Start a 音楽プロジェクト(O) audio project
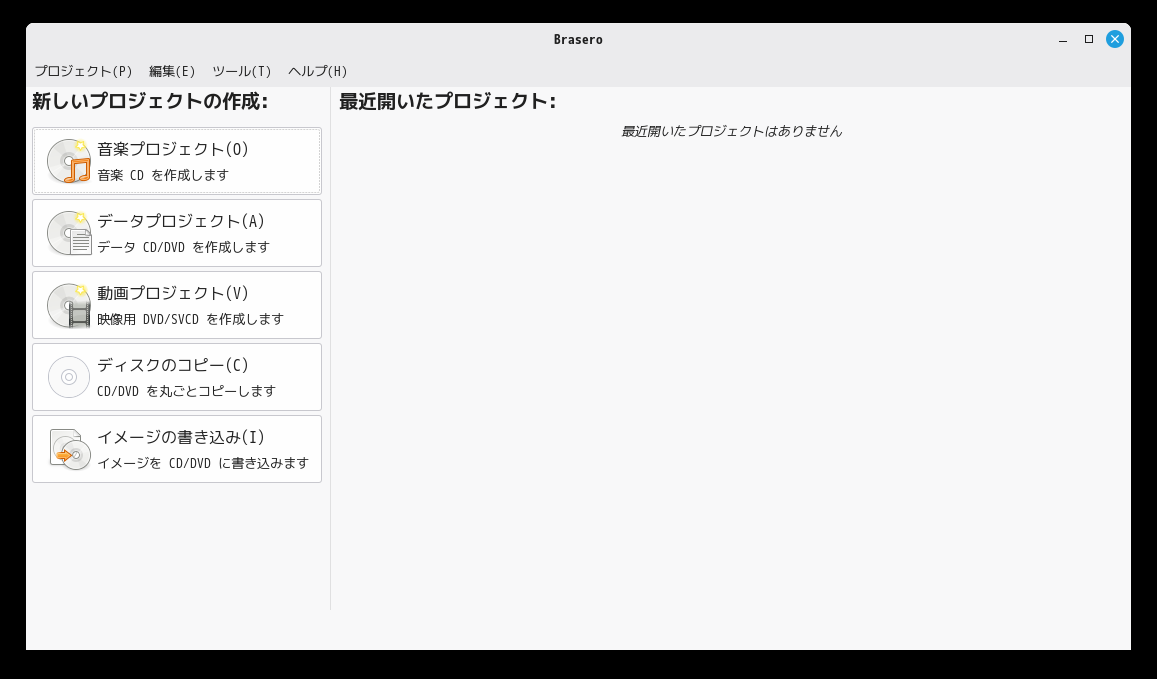 click(177, 161)
